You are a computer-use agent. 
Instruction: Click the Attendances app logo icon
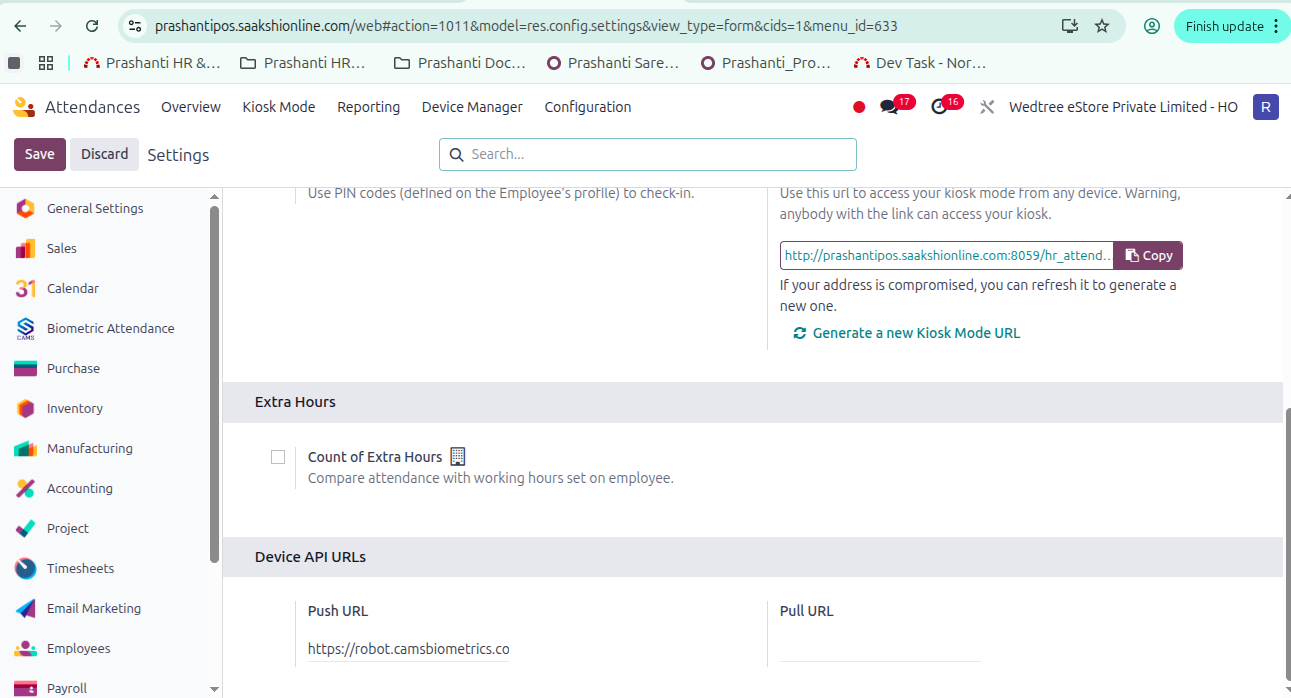24,107
